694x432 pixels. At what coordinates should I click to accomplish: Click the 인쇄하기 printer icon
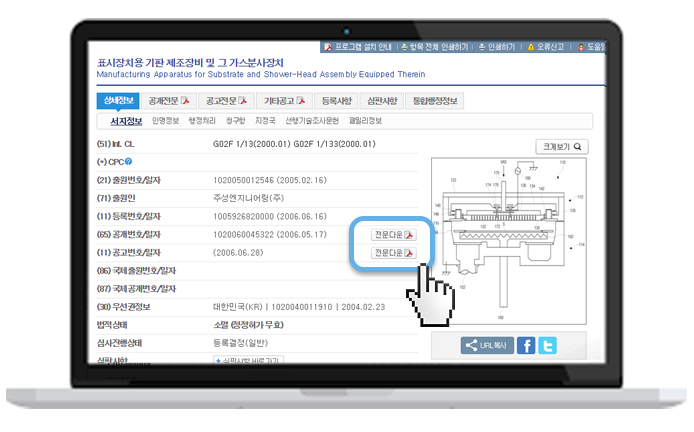coord(482,47)
